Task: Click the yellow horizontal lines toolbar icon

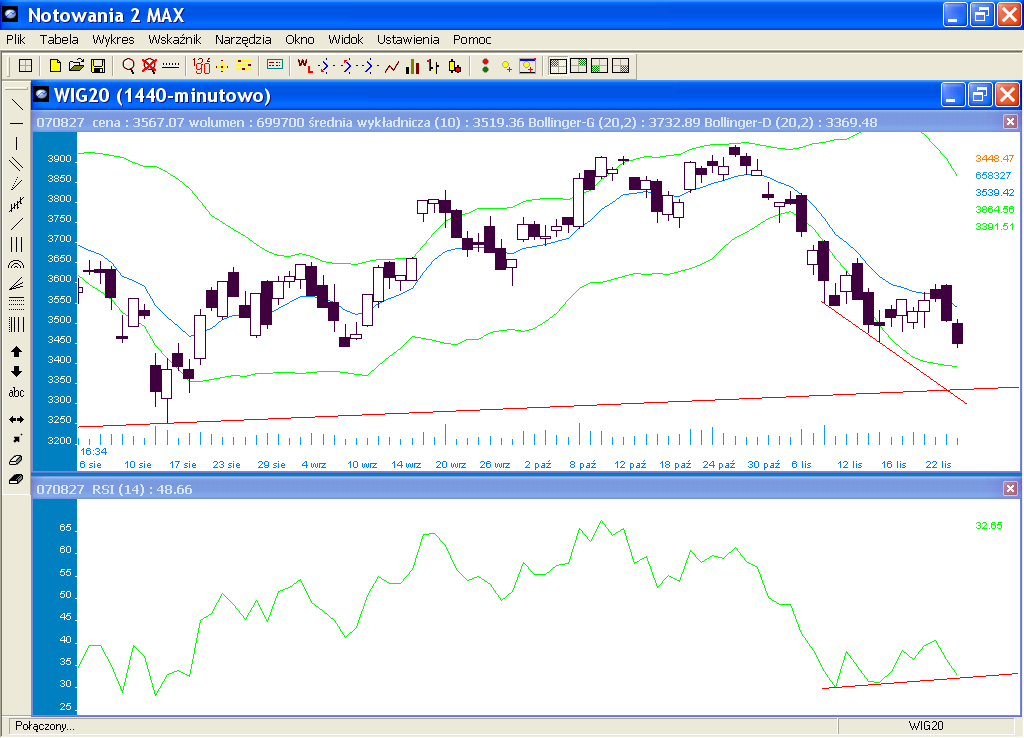Action: click(x=244, y=66)
